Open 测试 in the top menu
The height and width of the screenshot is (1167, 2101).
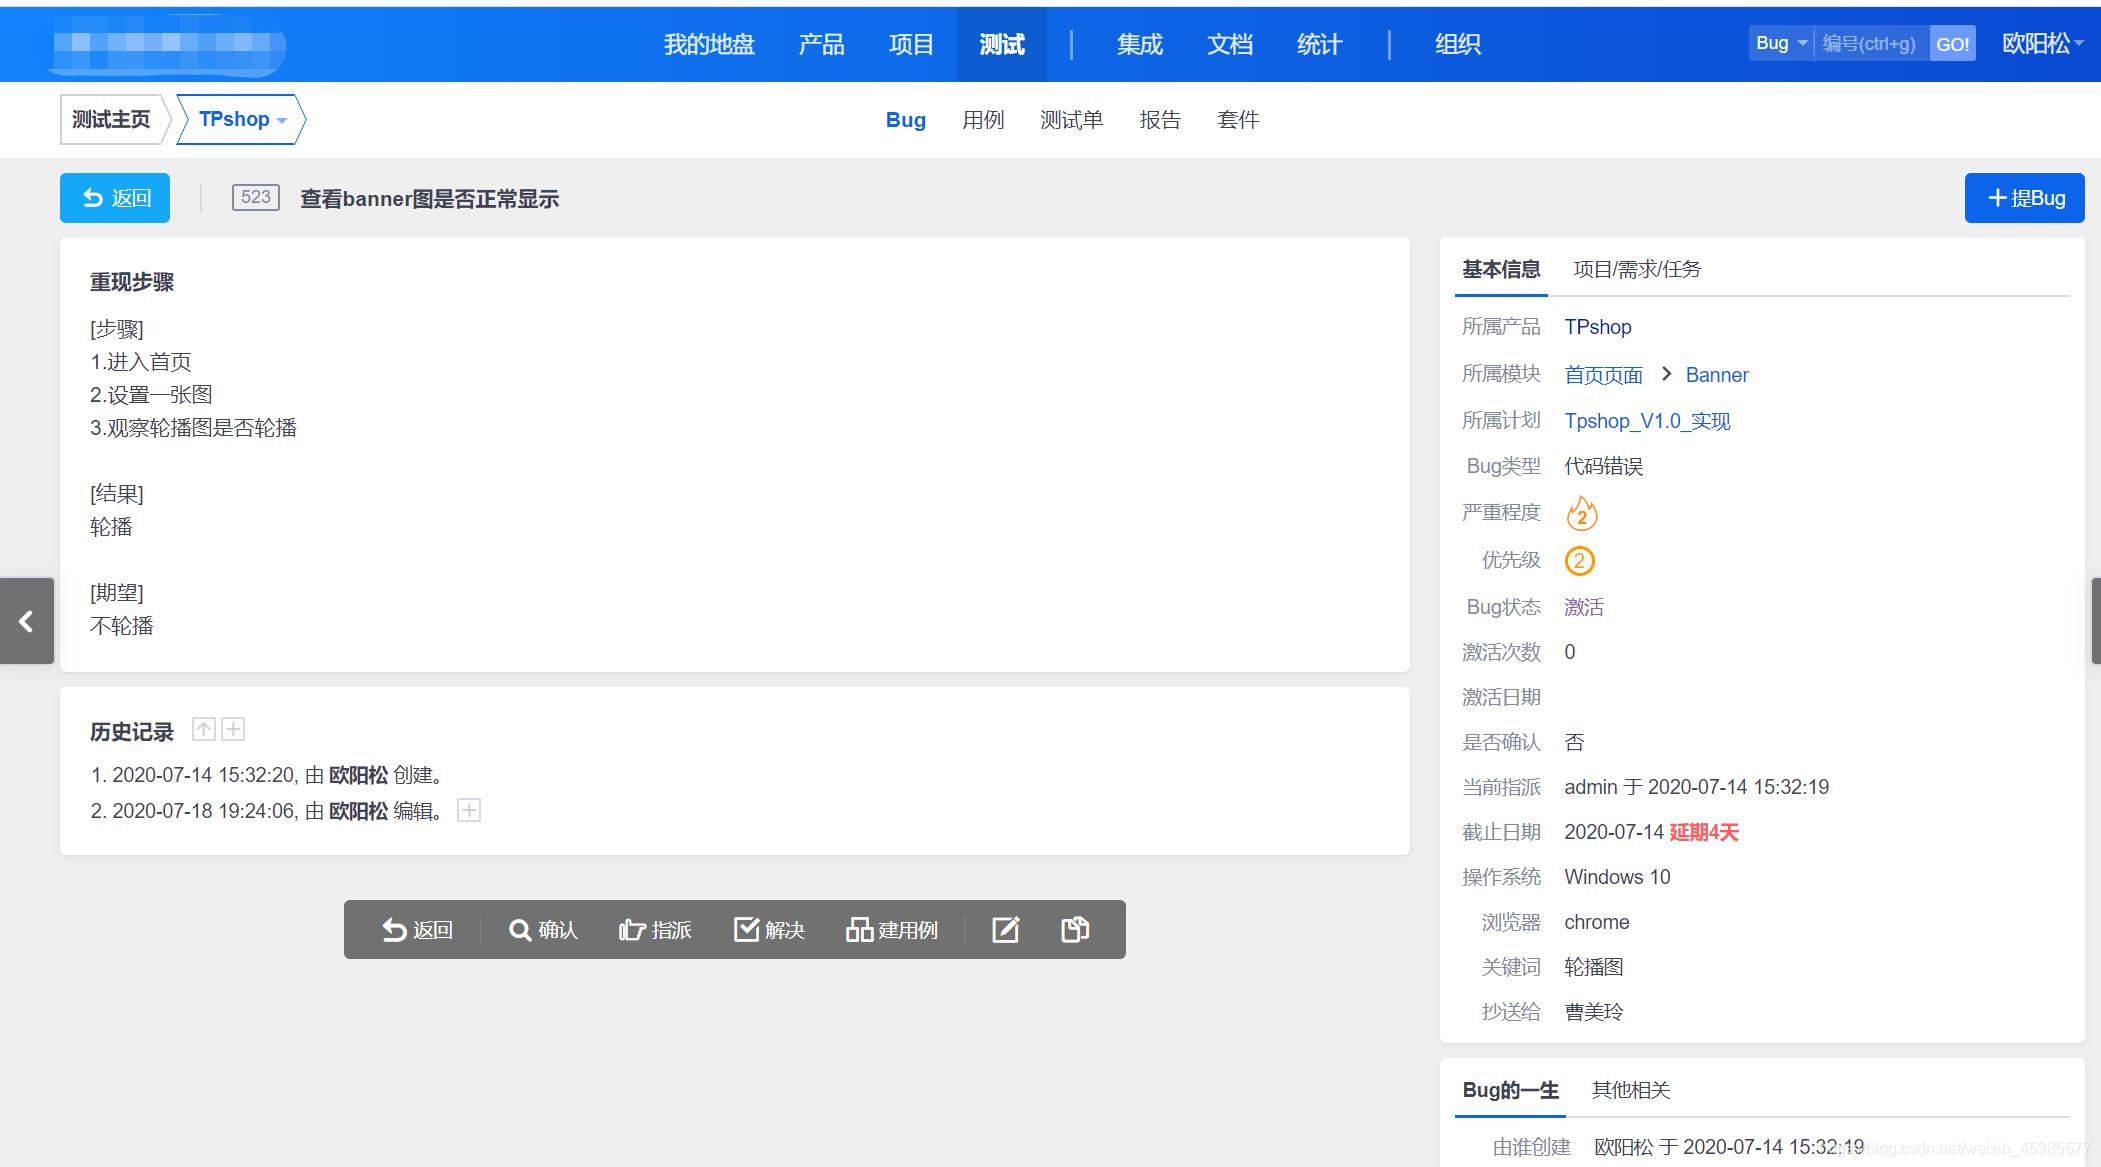pos(1002,44)
